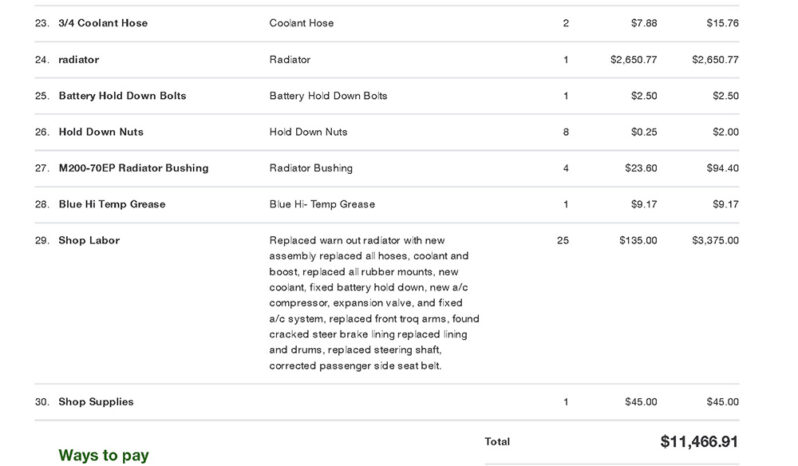Click the Shop Labor work description text
This screenshot has width=798, height=466.
point(374,303)
